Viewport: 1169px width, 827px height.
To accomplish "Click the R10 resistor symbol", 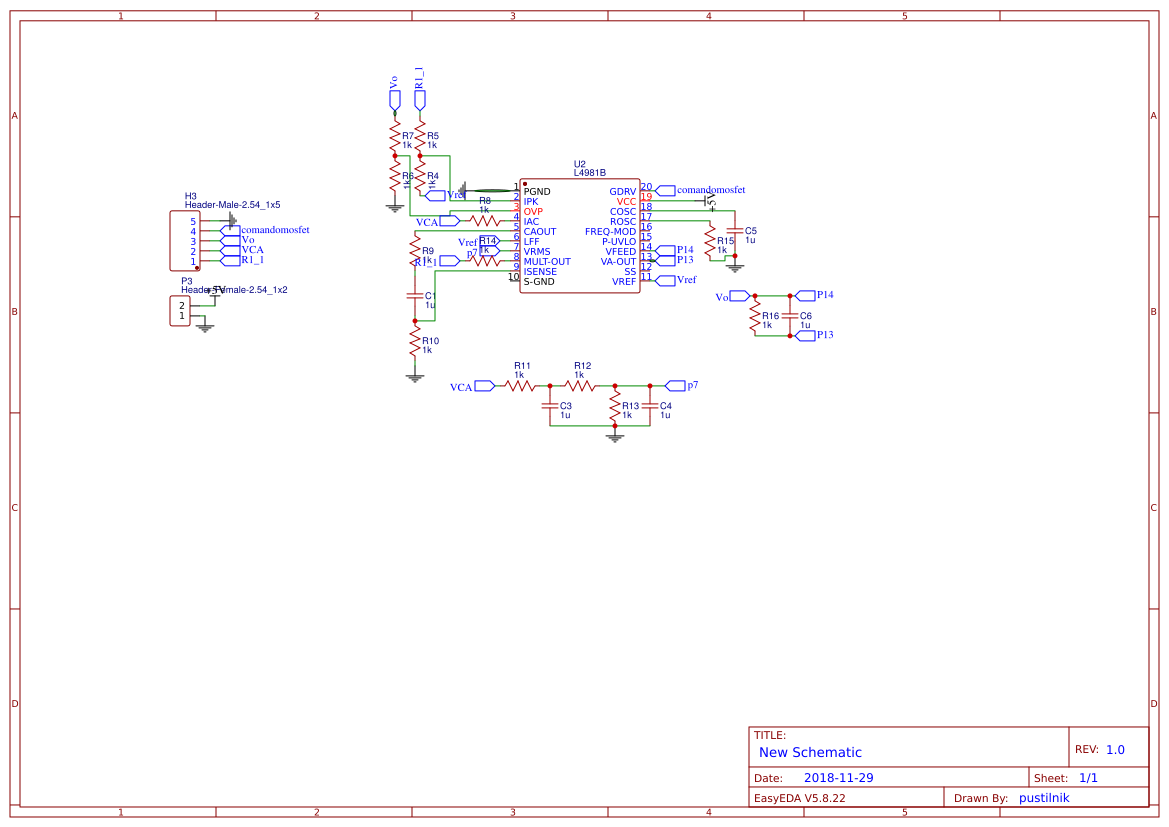I will [x=414, y=344].
